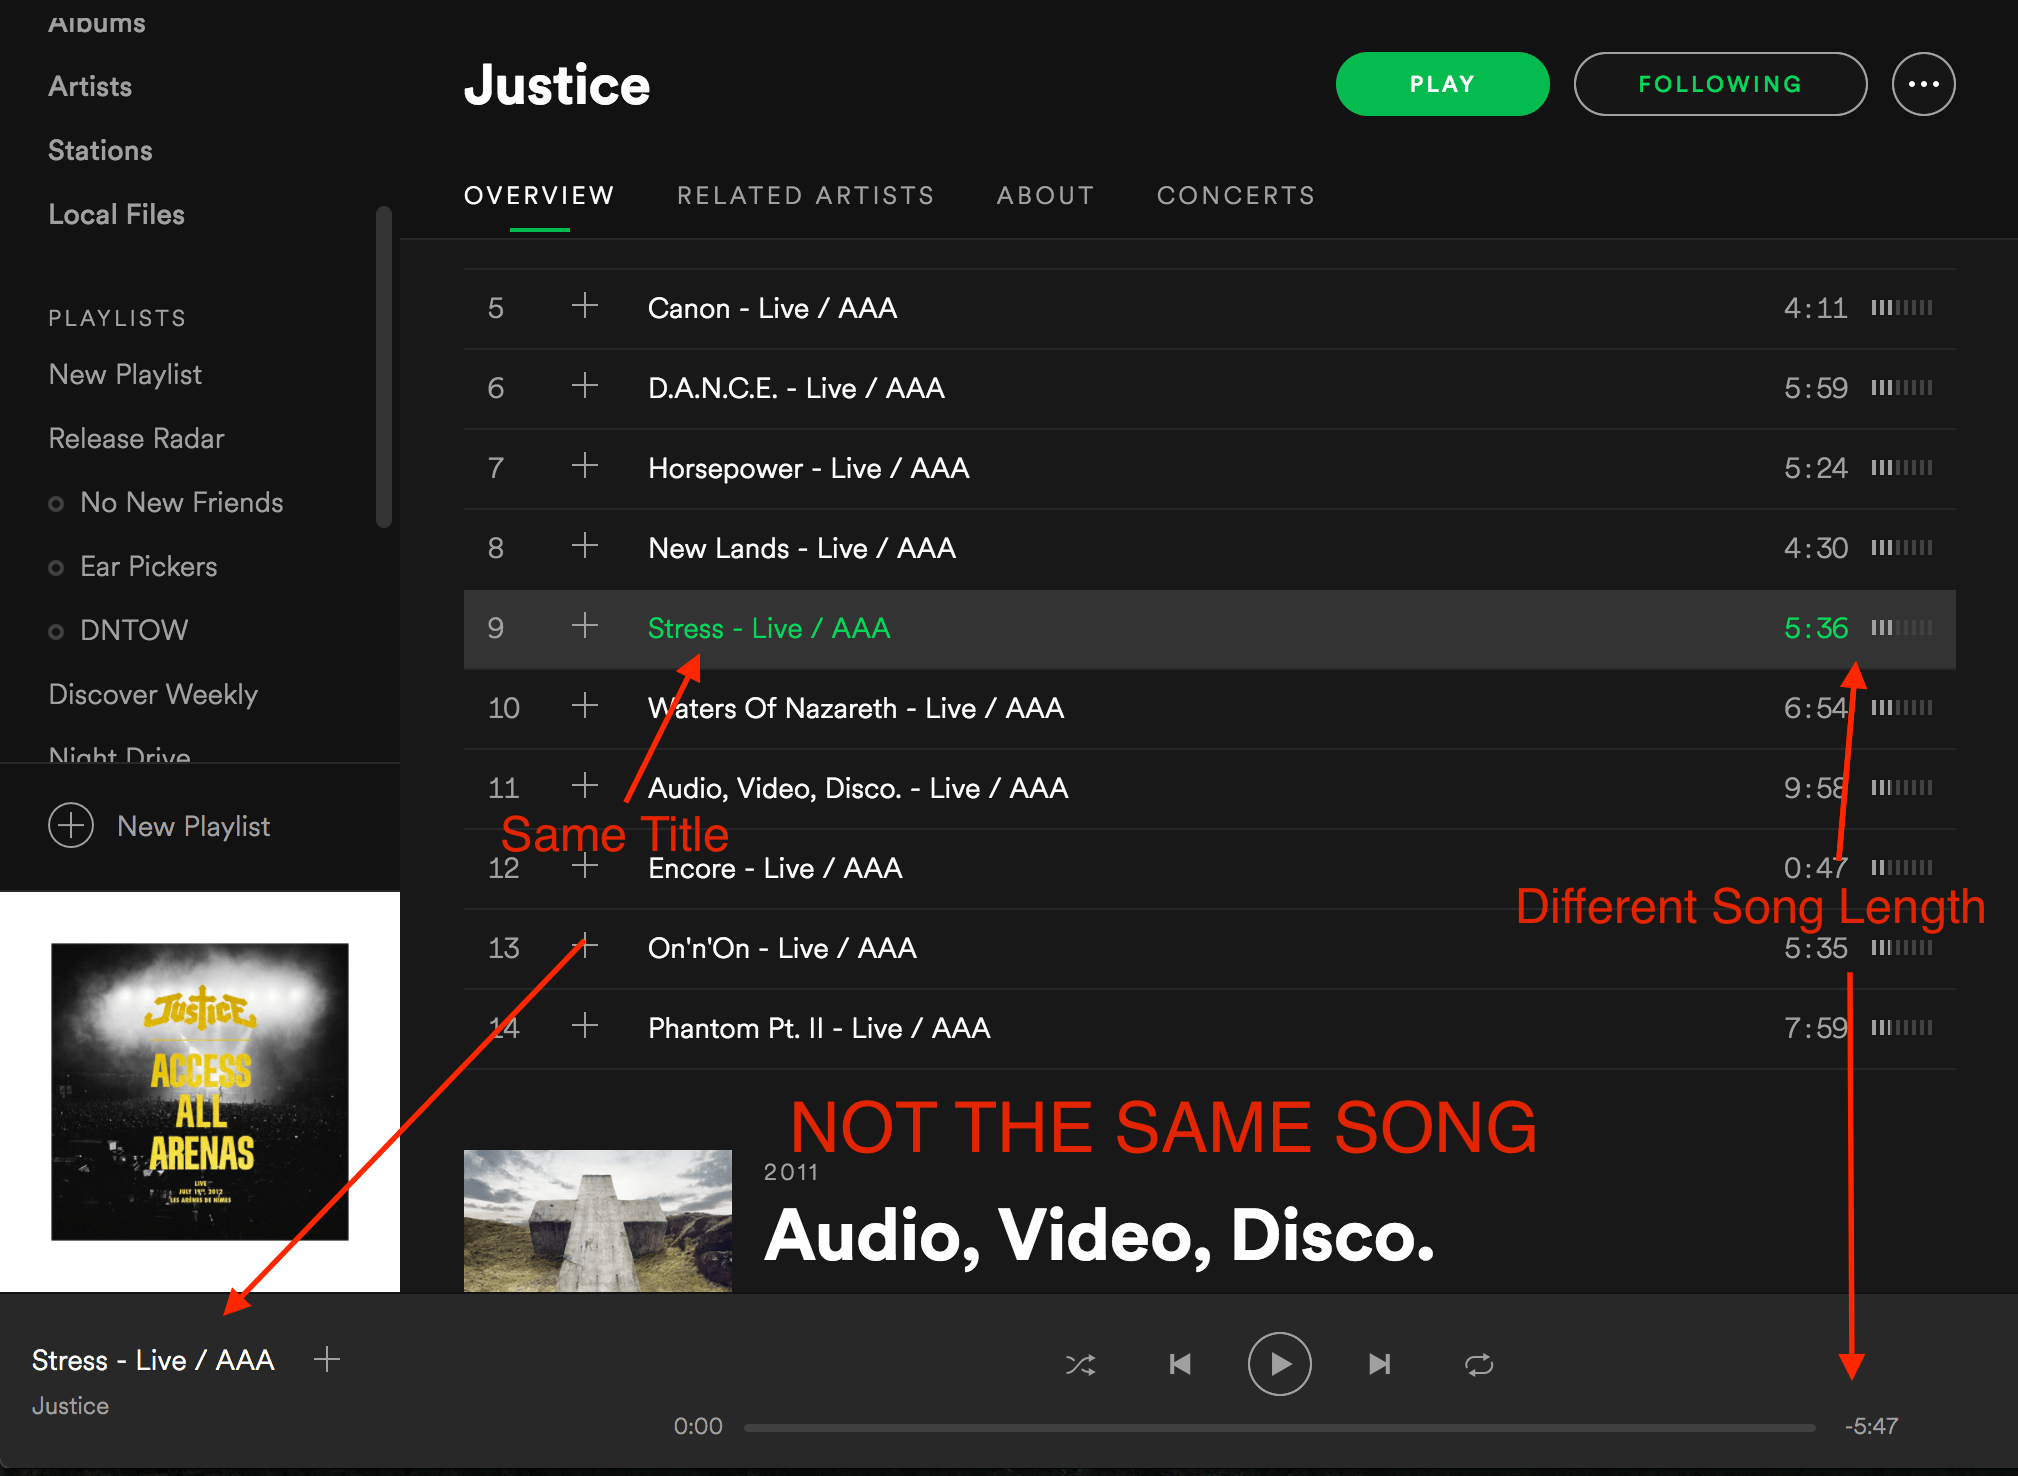Open the Release Radar playlist

tap(136, 438)
